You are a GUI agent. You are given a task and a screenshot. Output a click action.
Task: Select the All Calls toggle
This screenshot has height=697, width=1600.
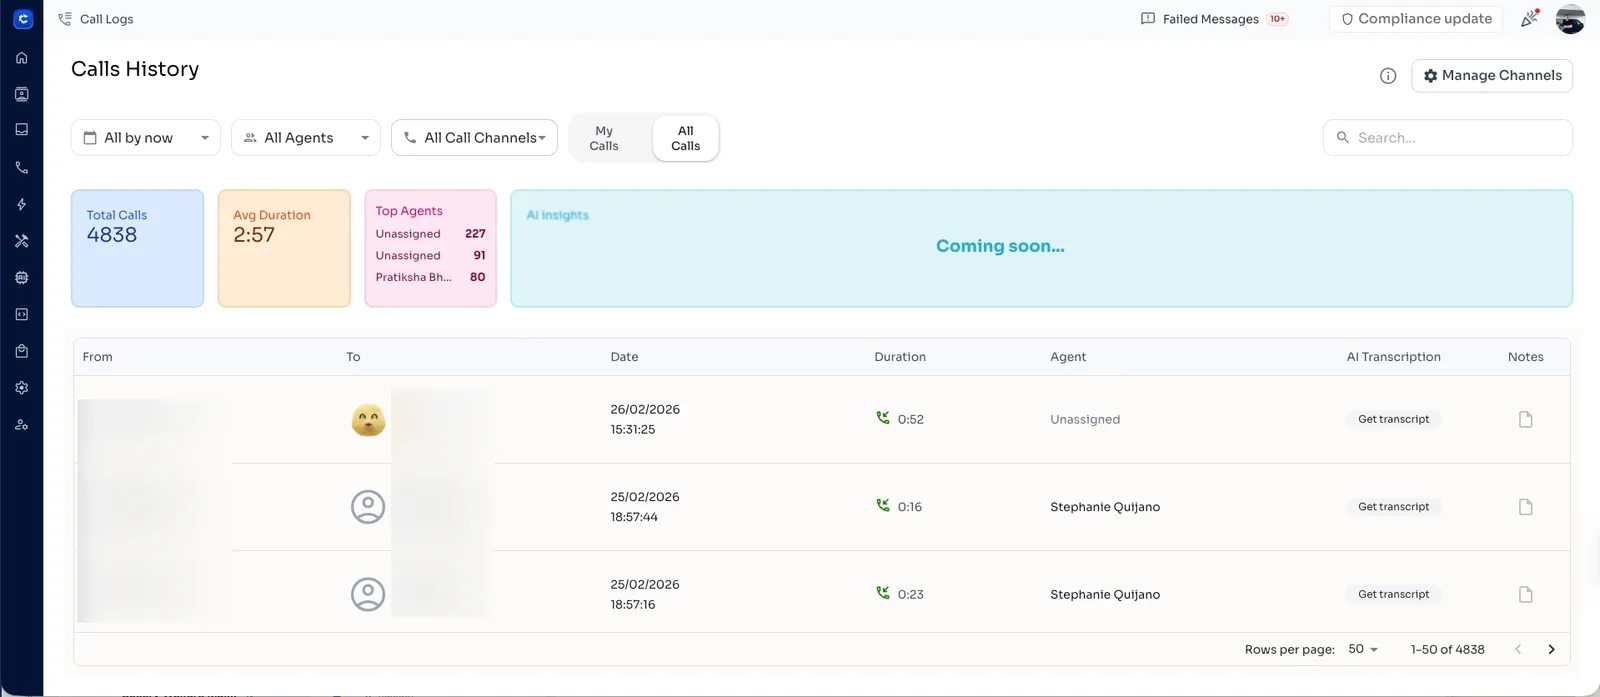pyautogui.click(x=685, y=138)
